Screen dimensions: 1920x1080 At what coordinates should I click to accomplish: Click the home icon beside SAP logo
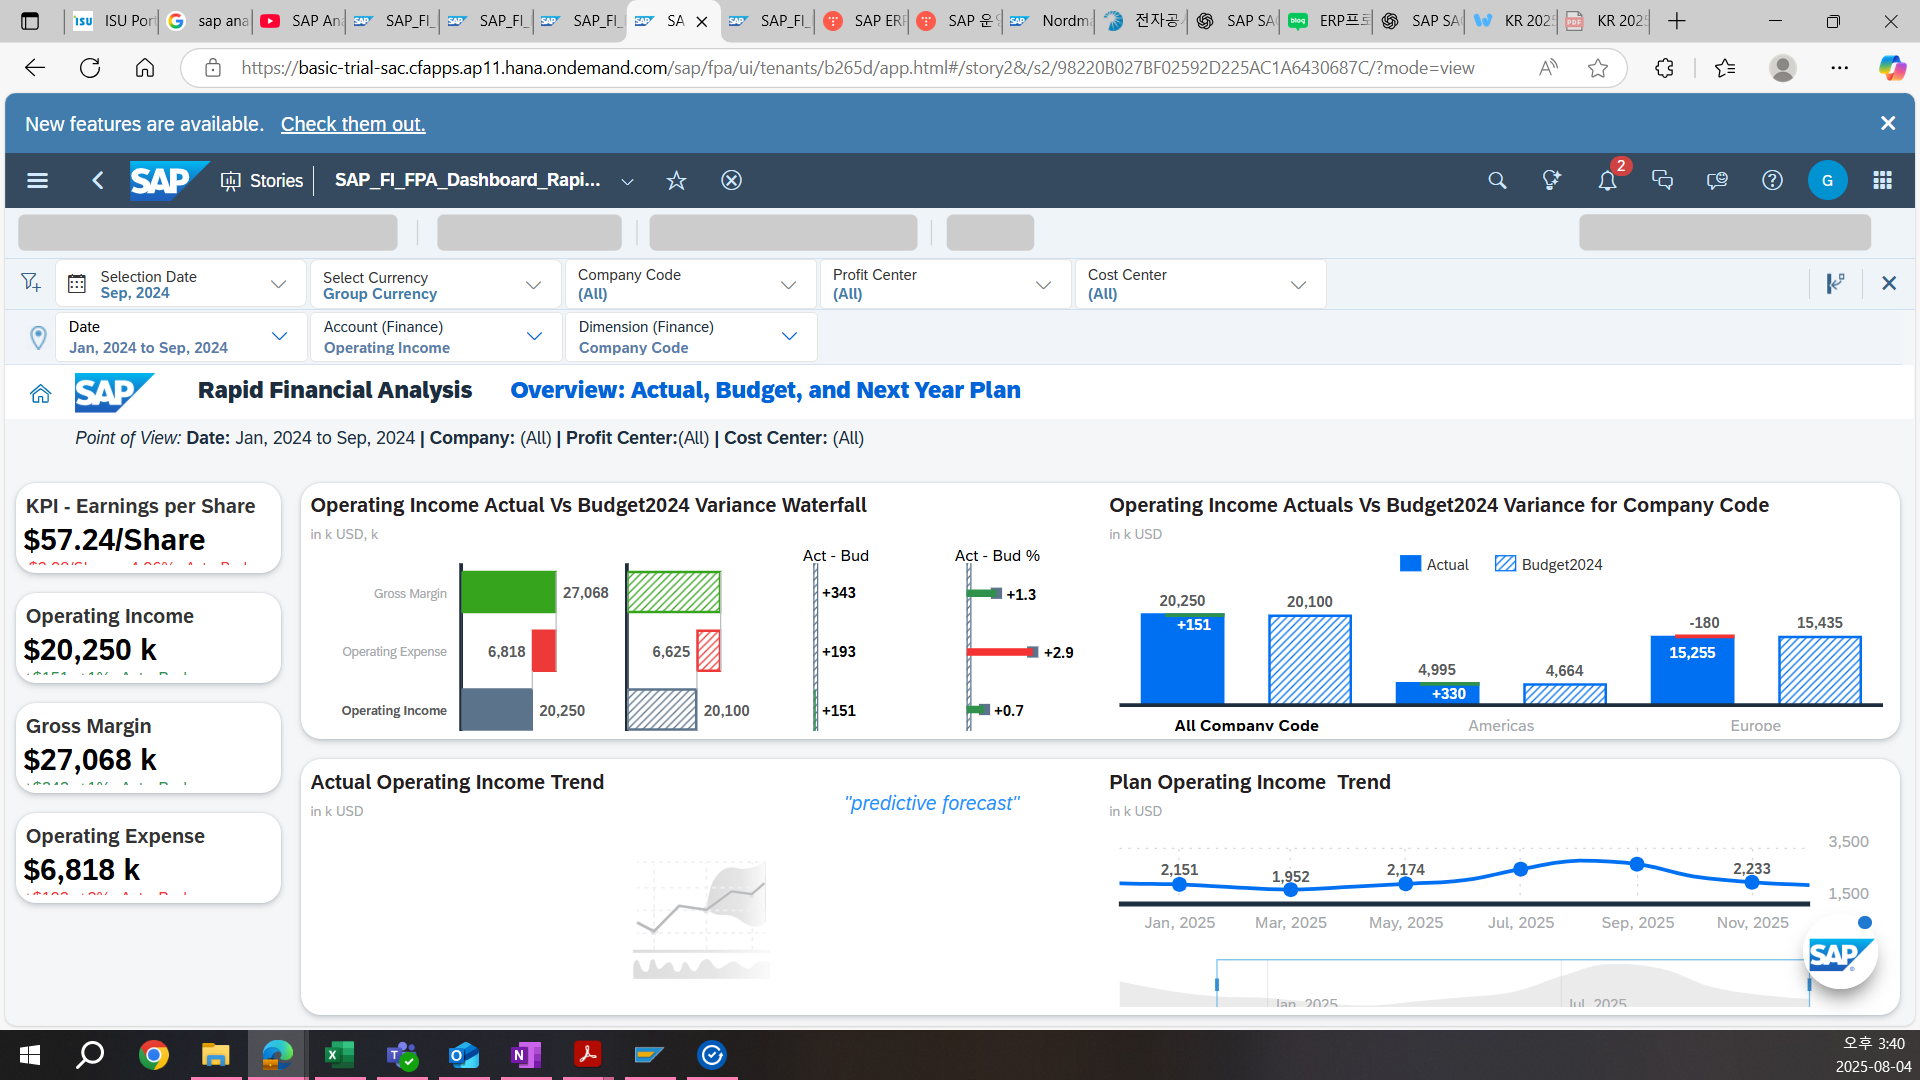(x=40, y=393)
